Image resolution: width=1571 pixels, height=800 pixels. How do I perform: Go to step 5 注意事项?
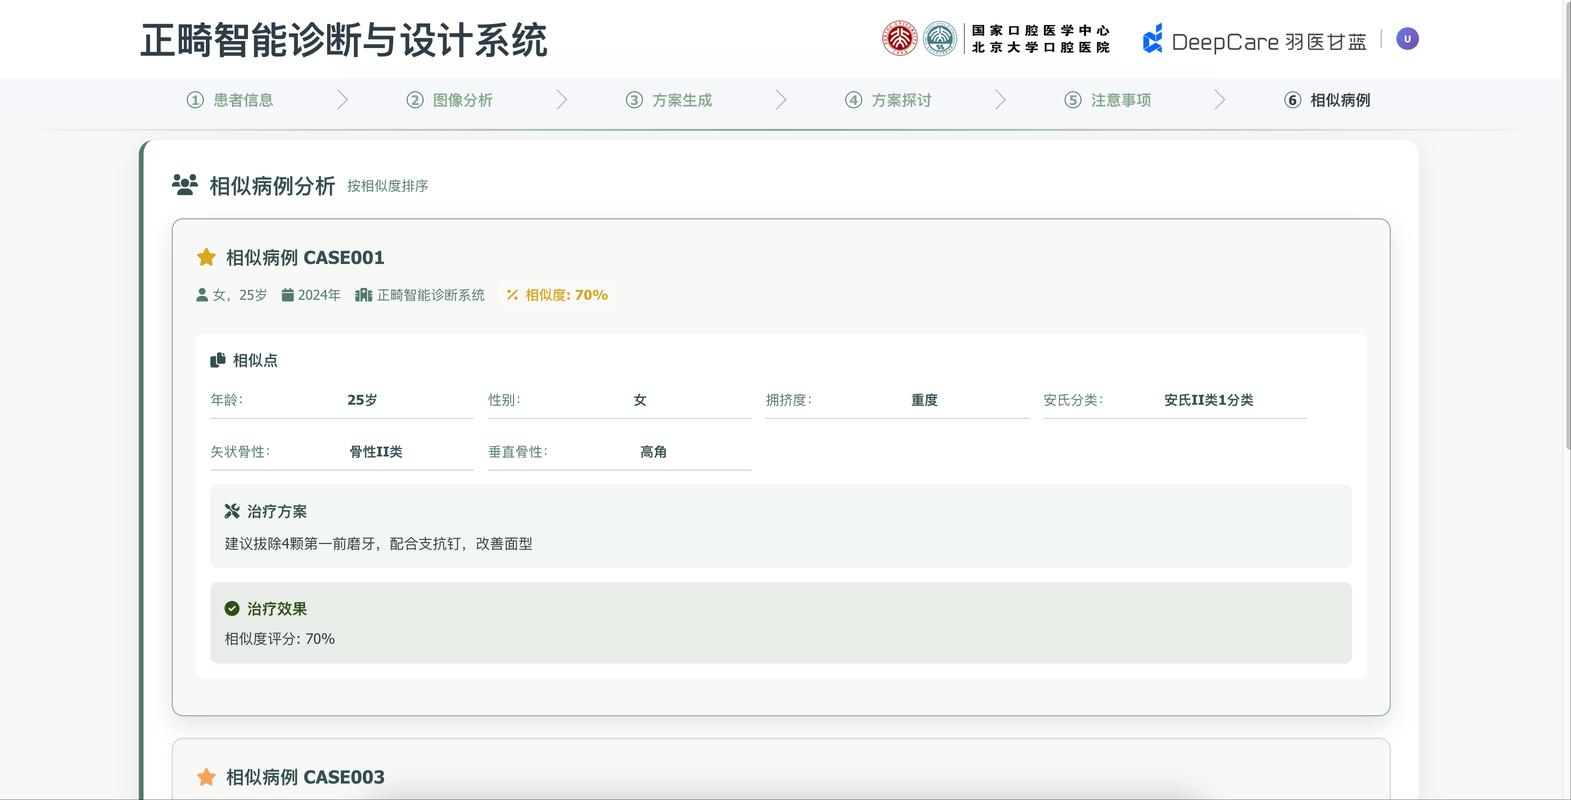coord(1108,100)
